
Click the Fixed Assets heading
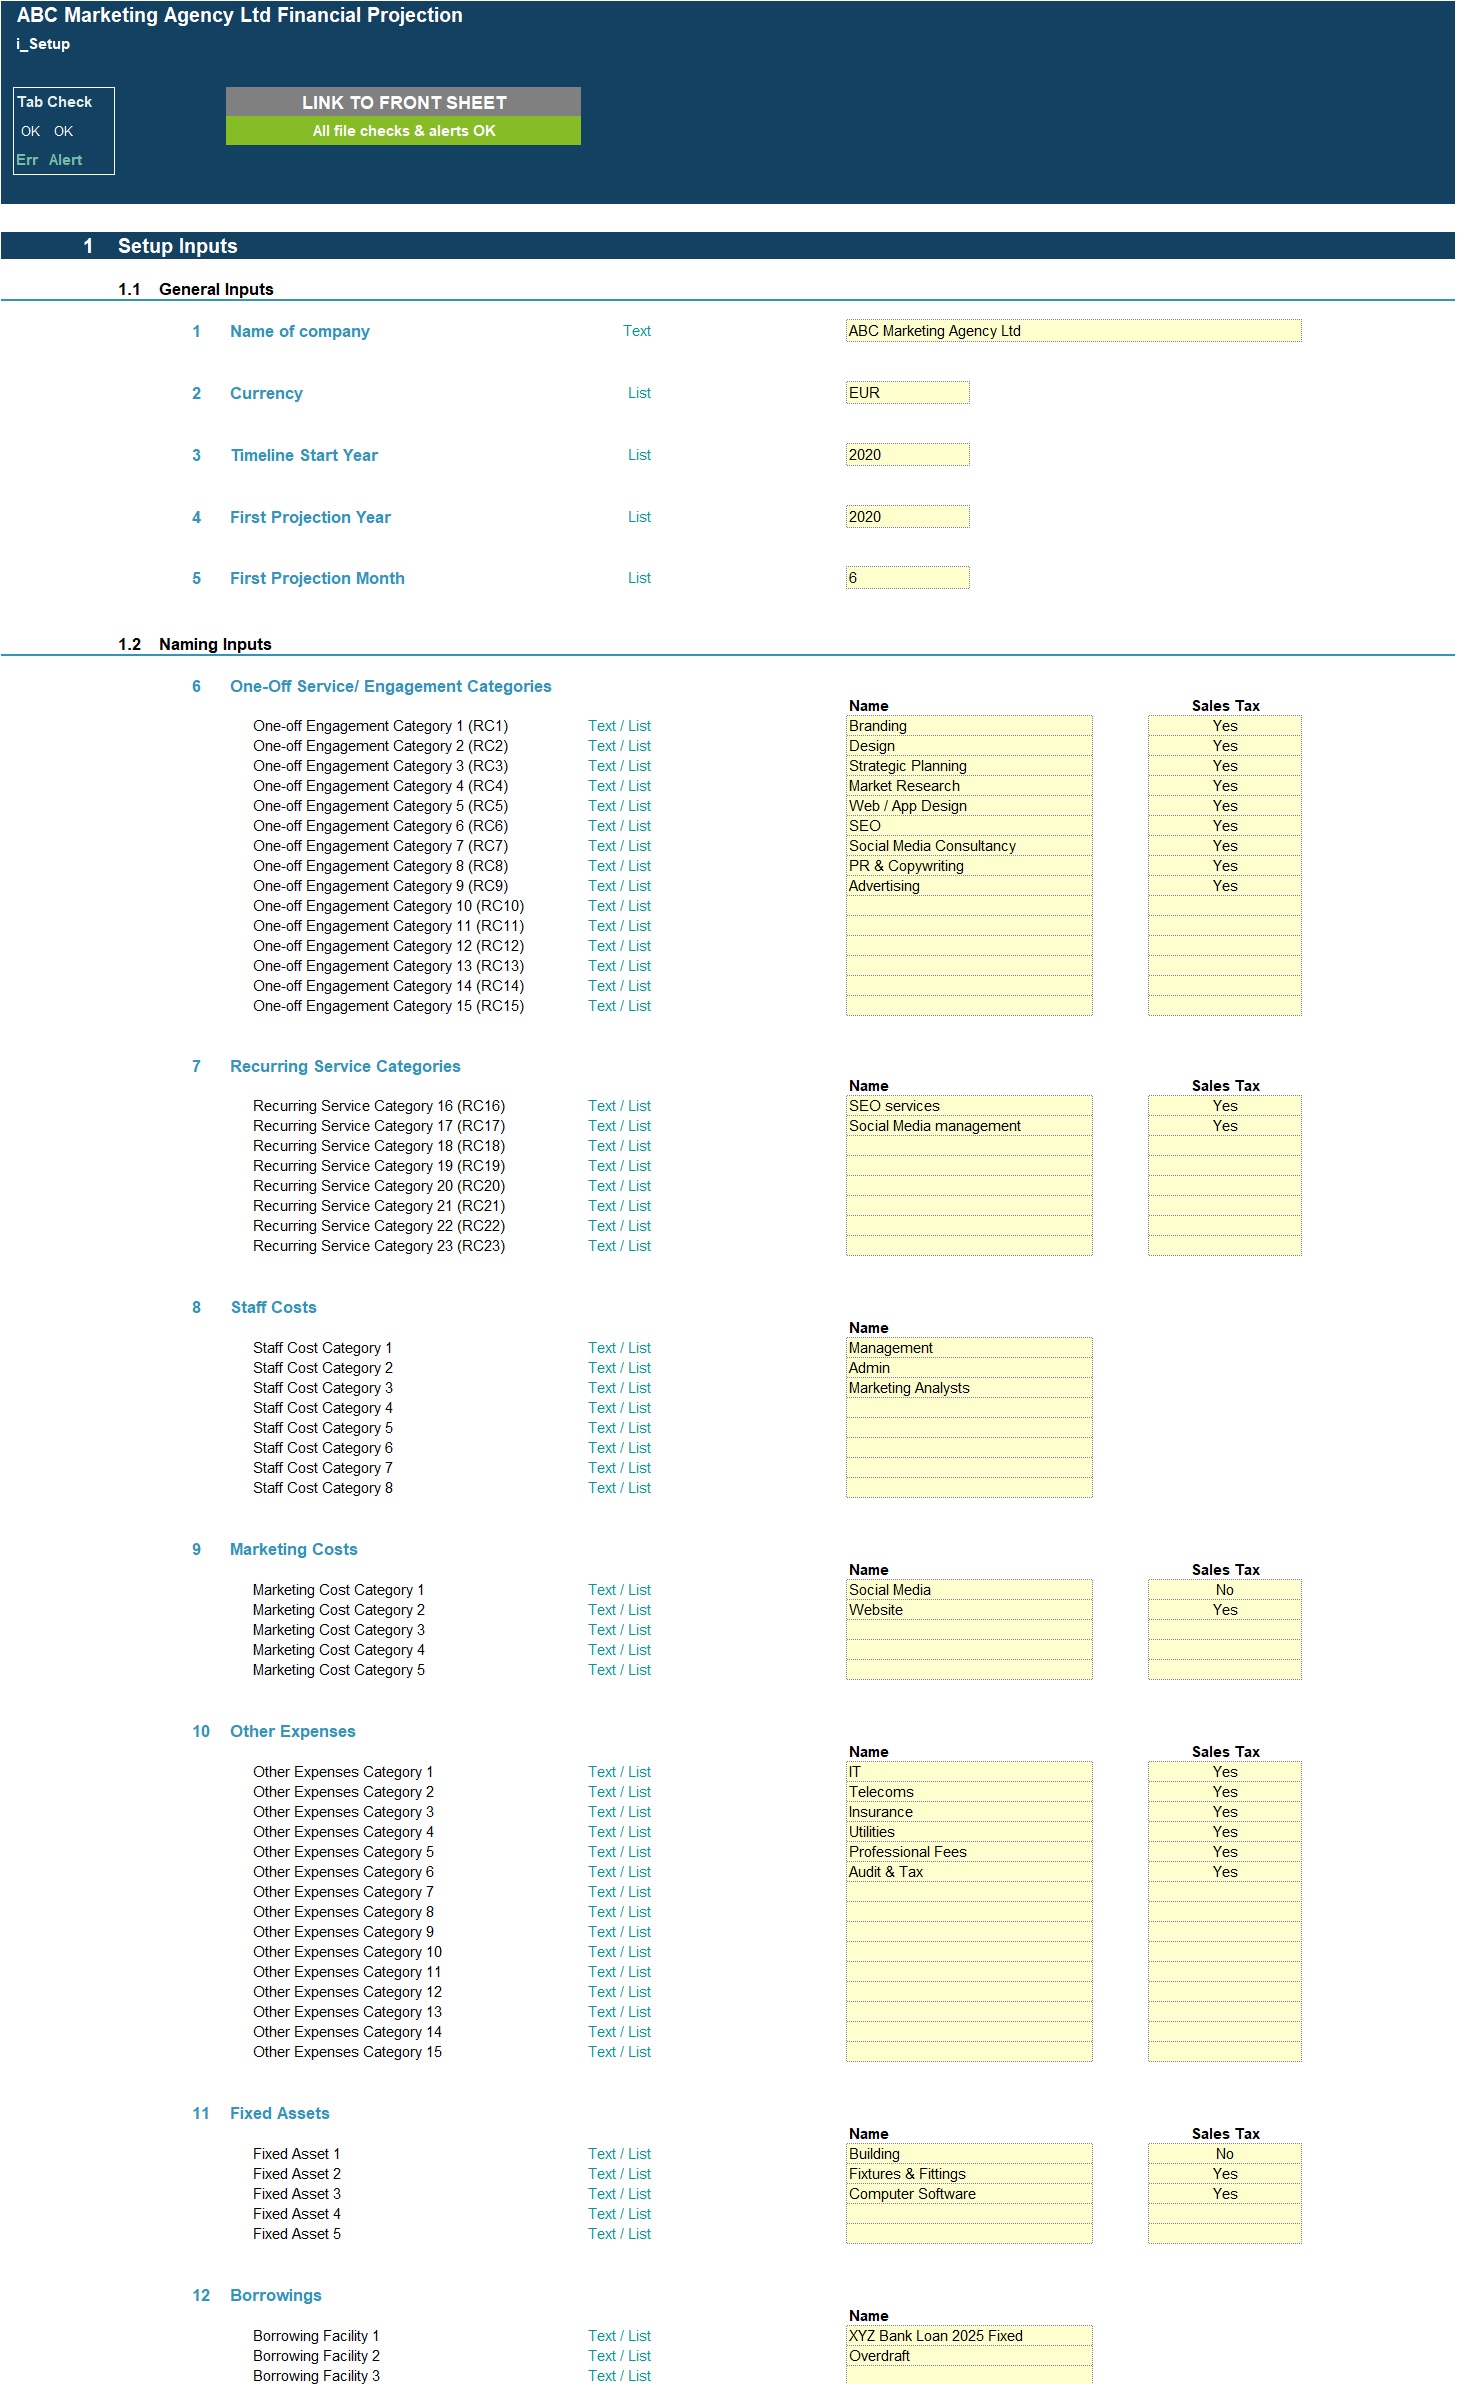coord(280,2113)
